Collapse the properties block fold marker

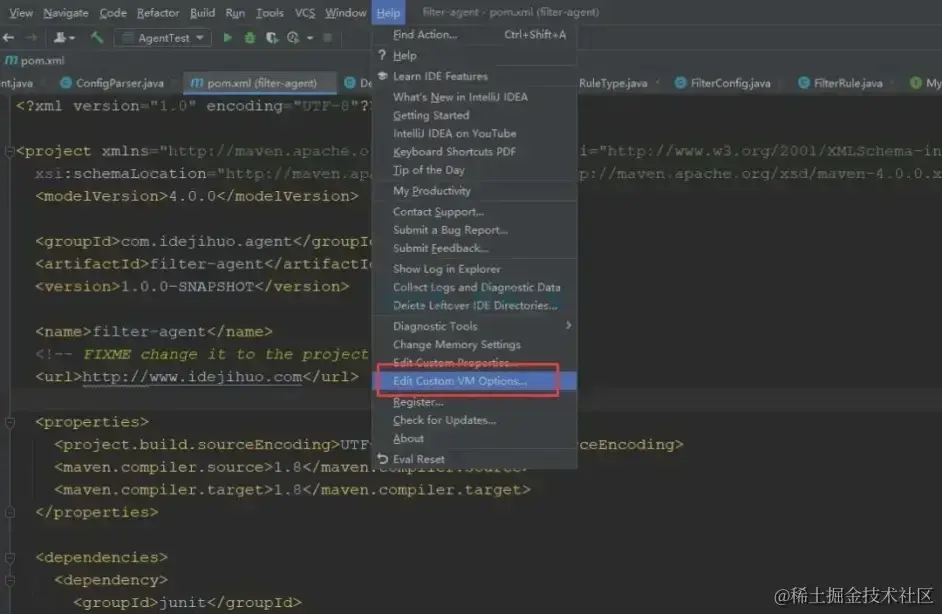10,422
